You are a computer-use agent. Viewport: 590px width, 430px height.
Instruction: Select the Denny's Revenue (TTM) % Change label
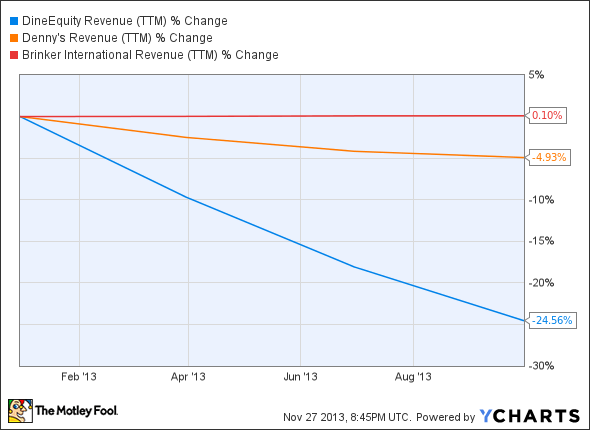[x=117, y=38]
